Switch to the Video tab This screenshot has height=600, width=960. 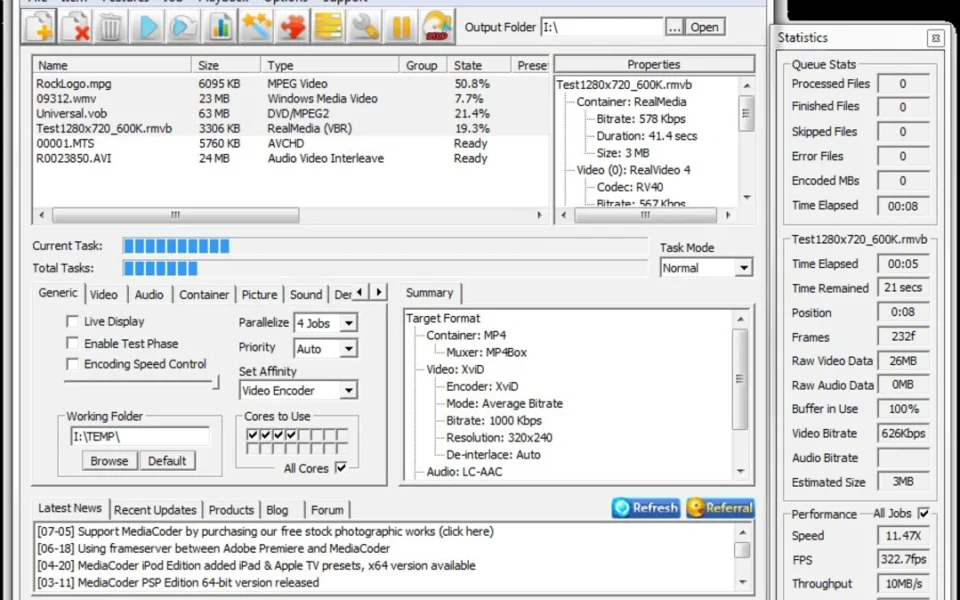pos(104,294)
